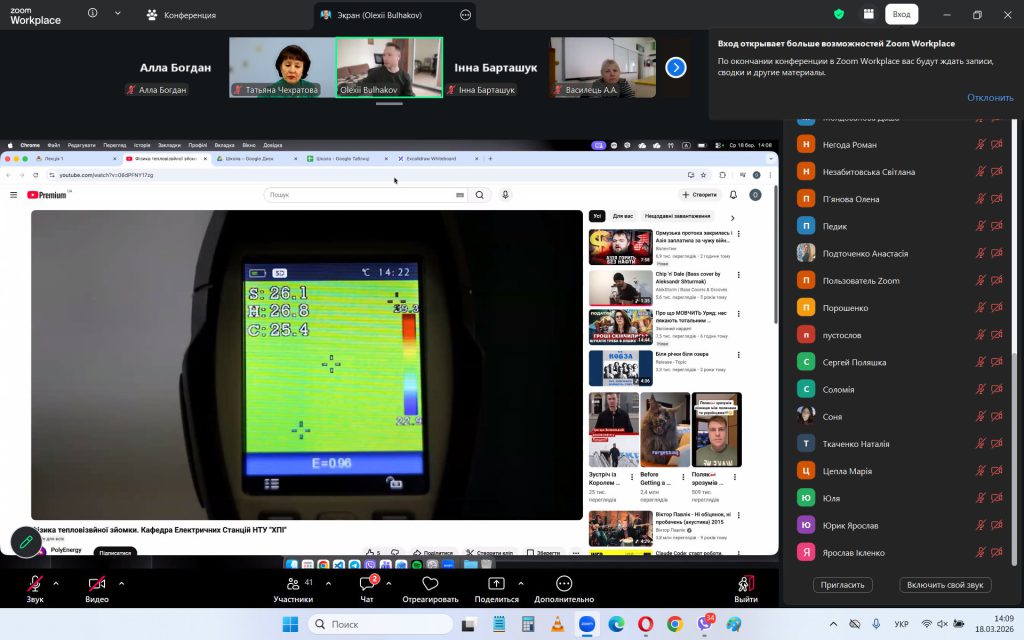1024x640 pixels.
Task: Expand audio options arrow beside Звук
Action: pos(56,583)
